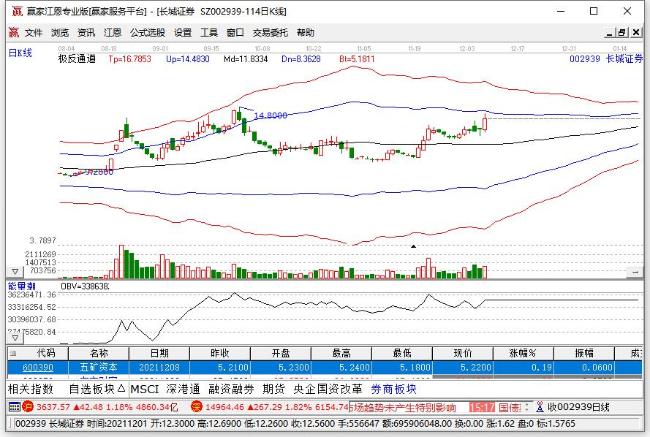Click the 日K线 period label
This screenshot has height=437, width=650.
tap(20, 52)
